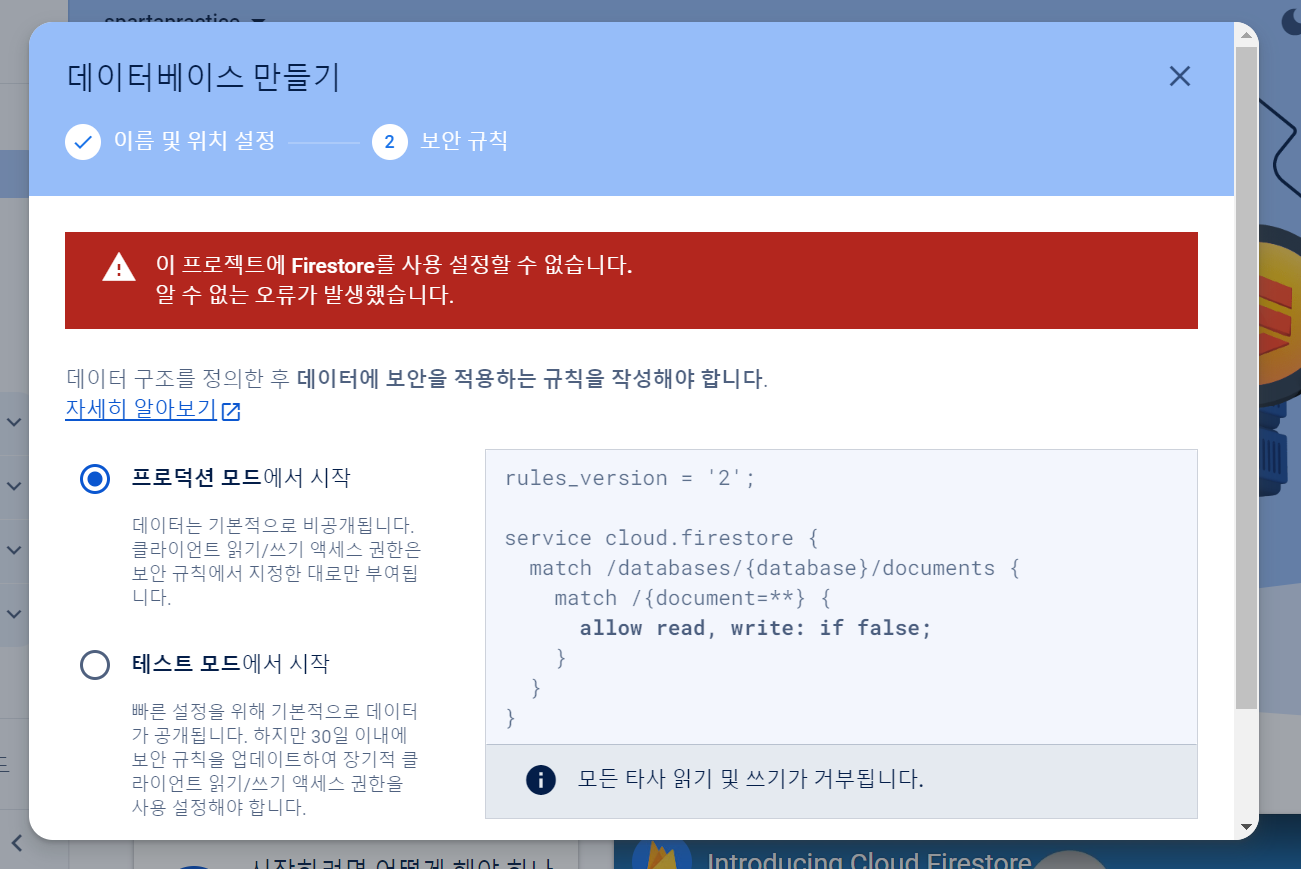The height and width of the screenshot is (869, 1301).
Task: Click the completed step checkmark icon
Action: [x=83, y=142]
